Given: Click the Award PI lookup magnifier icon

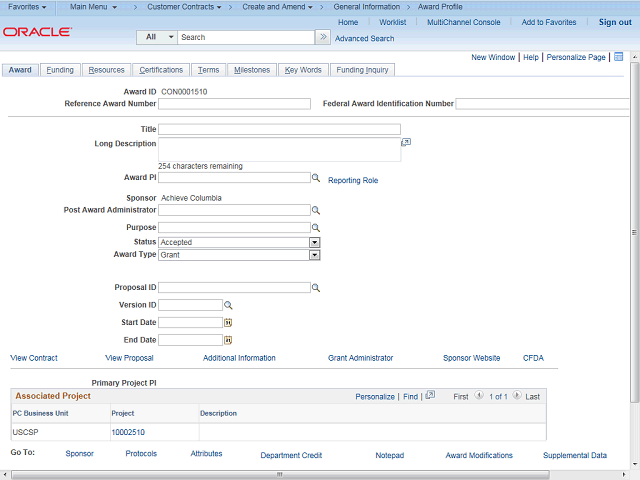Looking at the screenshot, I should (x=315, y=177).
